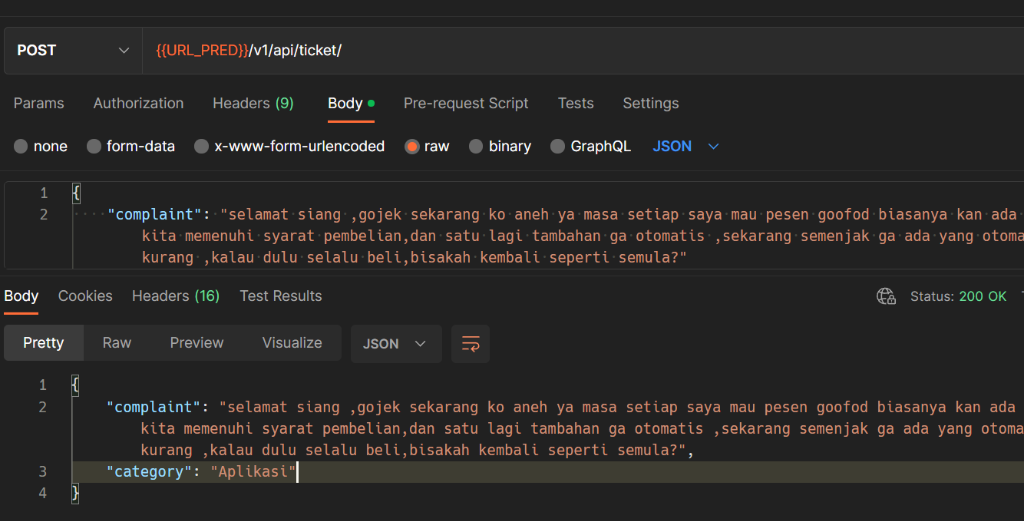Viewport: 1024px width, 521px height.
Task: Open the response Cookies tab
Action: point(85,296)
